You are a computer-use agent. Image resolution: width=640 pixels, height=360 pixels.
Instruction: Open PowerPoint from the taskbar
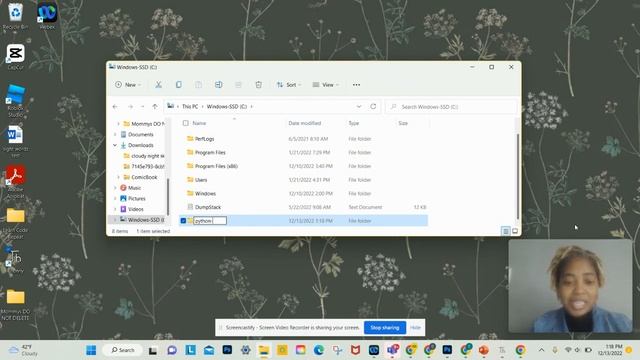tap(484, 350)
